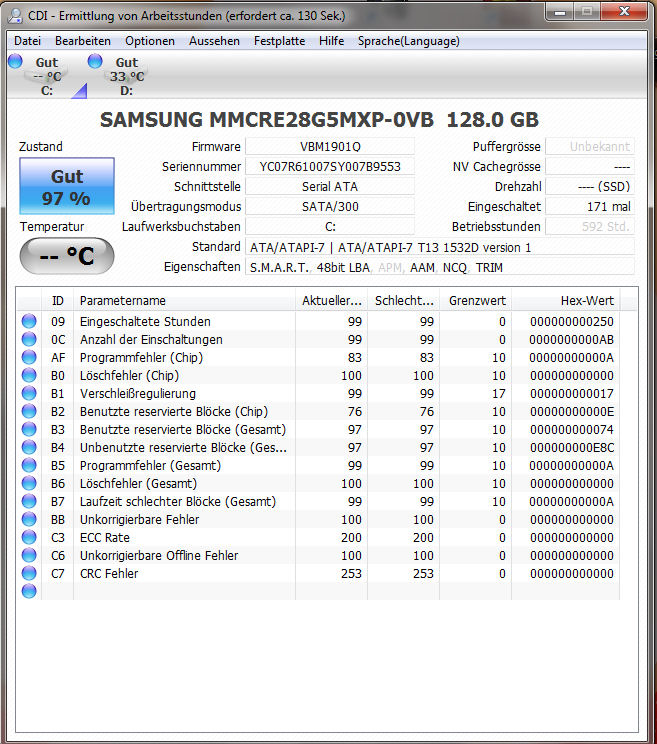
Task: Close the CDI window
Action: tap(625, 11)
